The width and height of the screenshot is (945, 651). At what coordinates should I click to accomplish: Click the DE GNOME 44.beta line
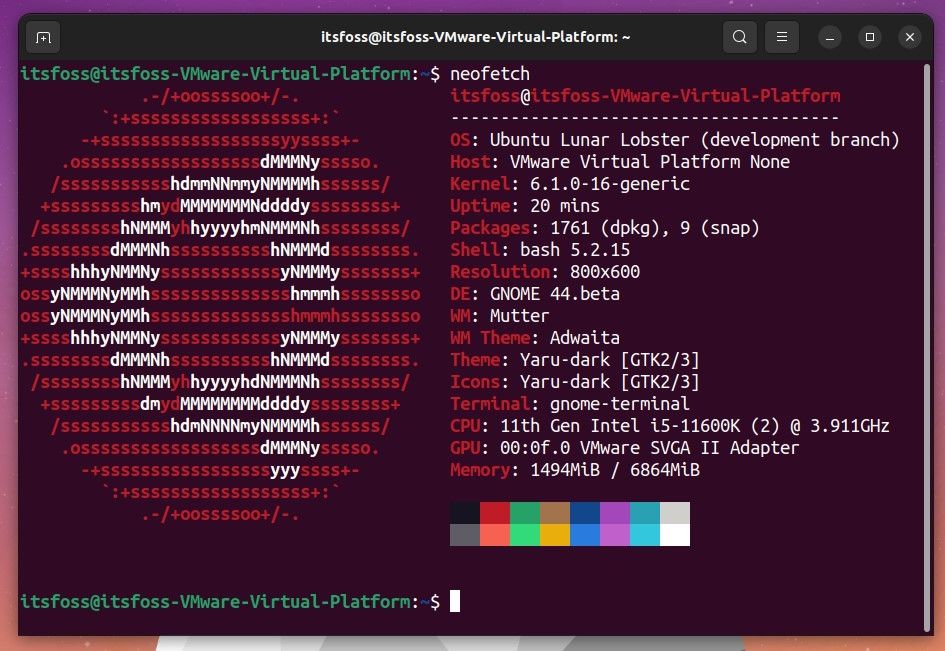coord(535,294)
